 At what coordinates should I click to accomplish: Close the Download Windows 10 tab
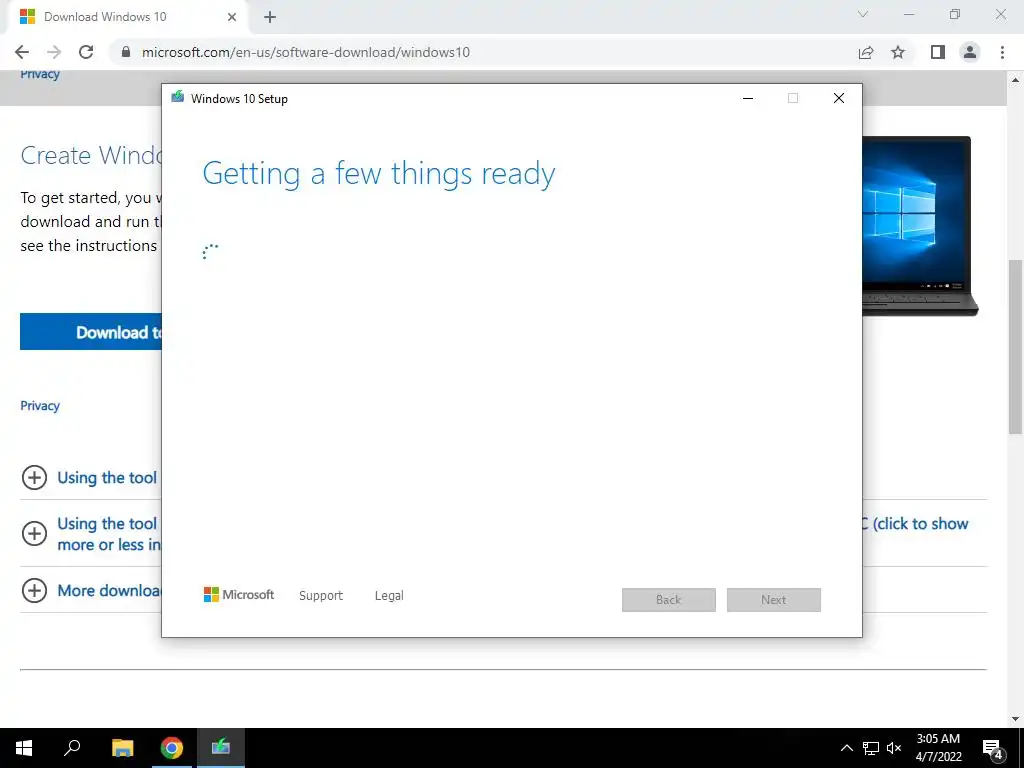[x=232, y=17]
